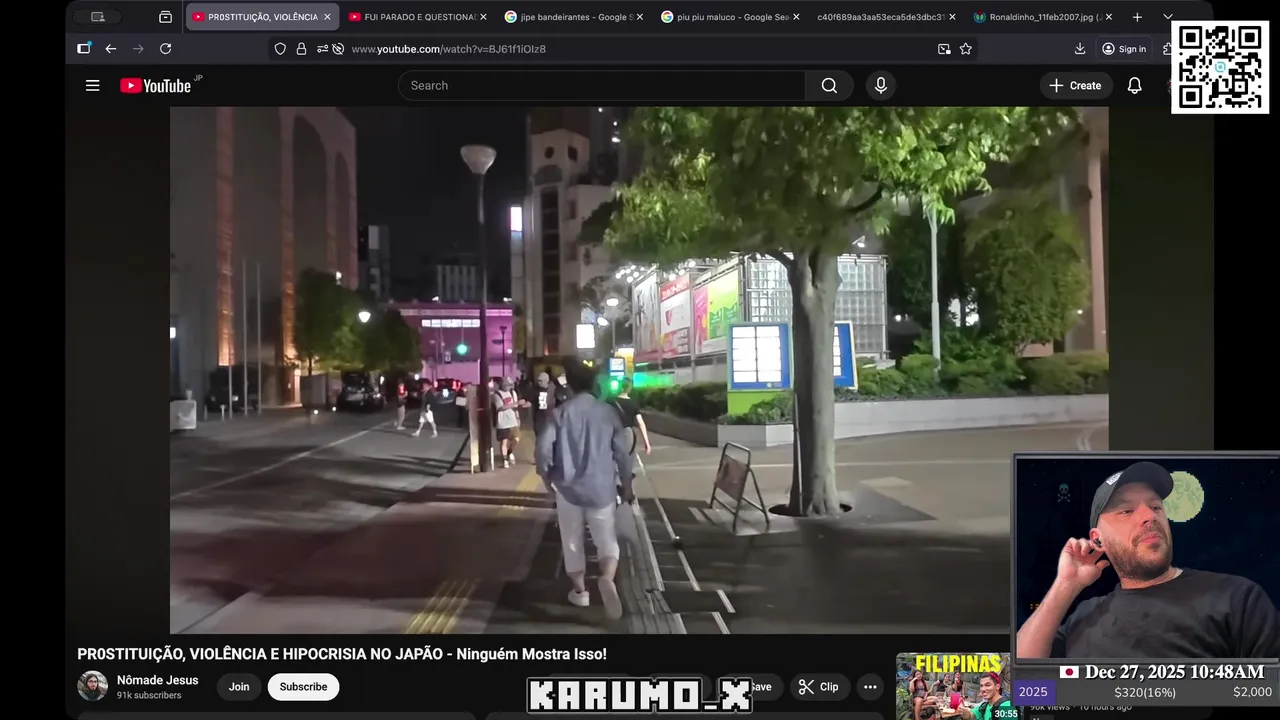The image size is (1280, 720).
Task: Open the YouTube notifications bell
Action: click(x=1134, y=85)
